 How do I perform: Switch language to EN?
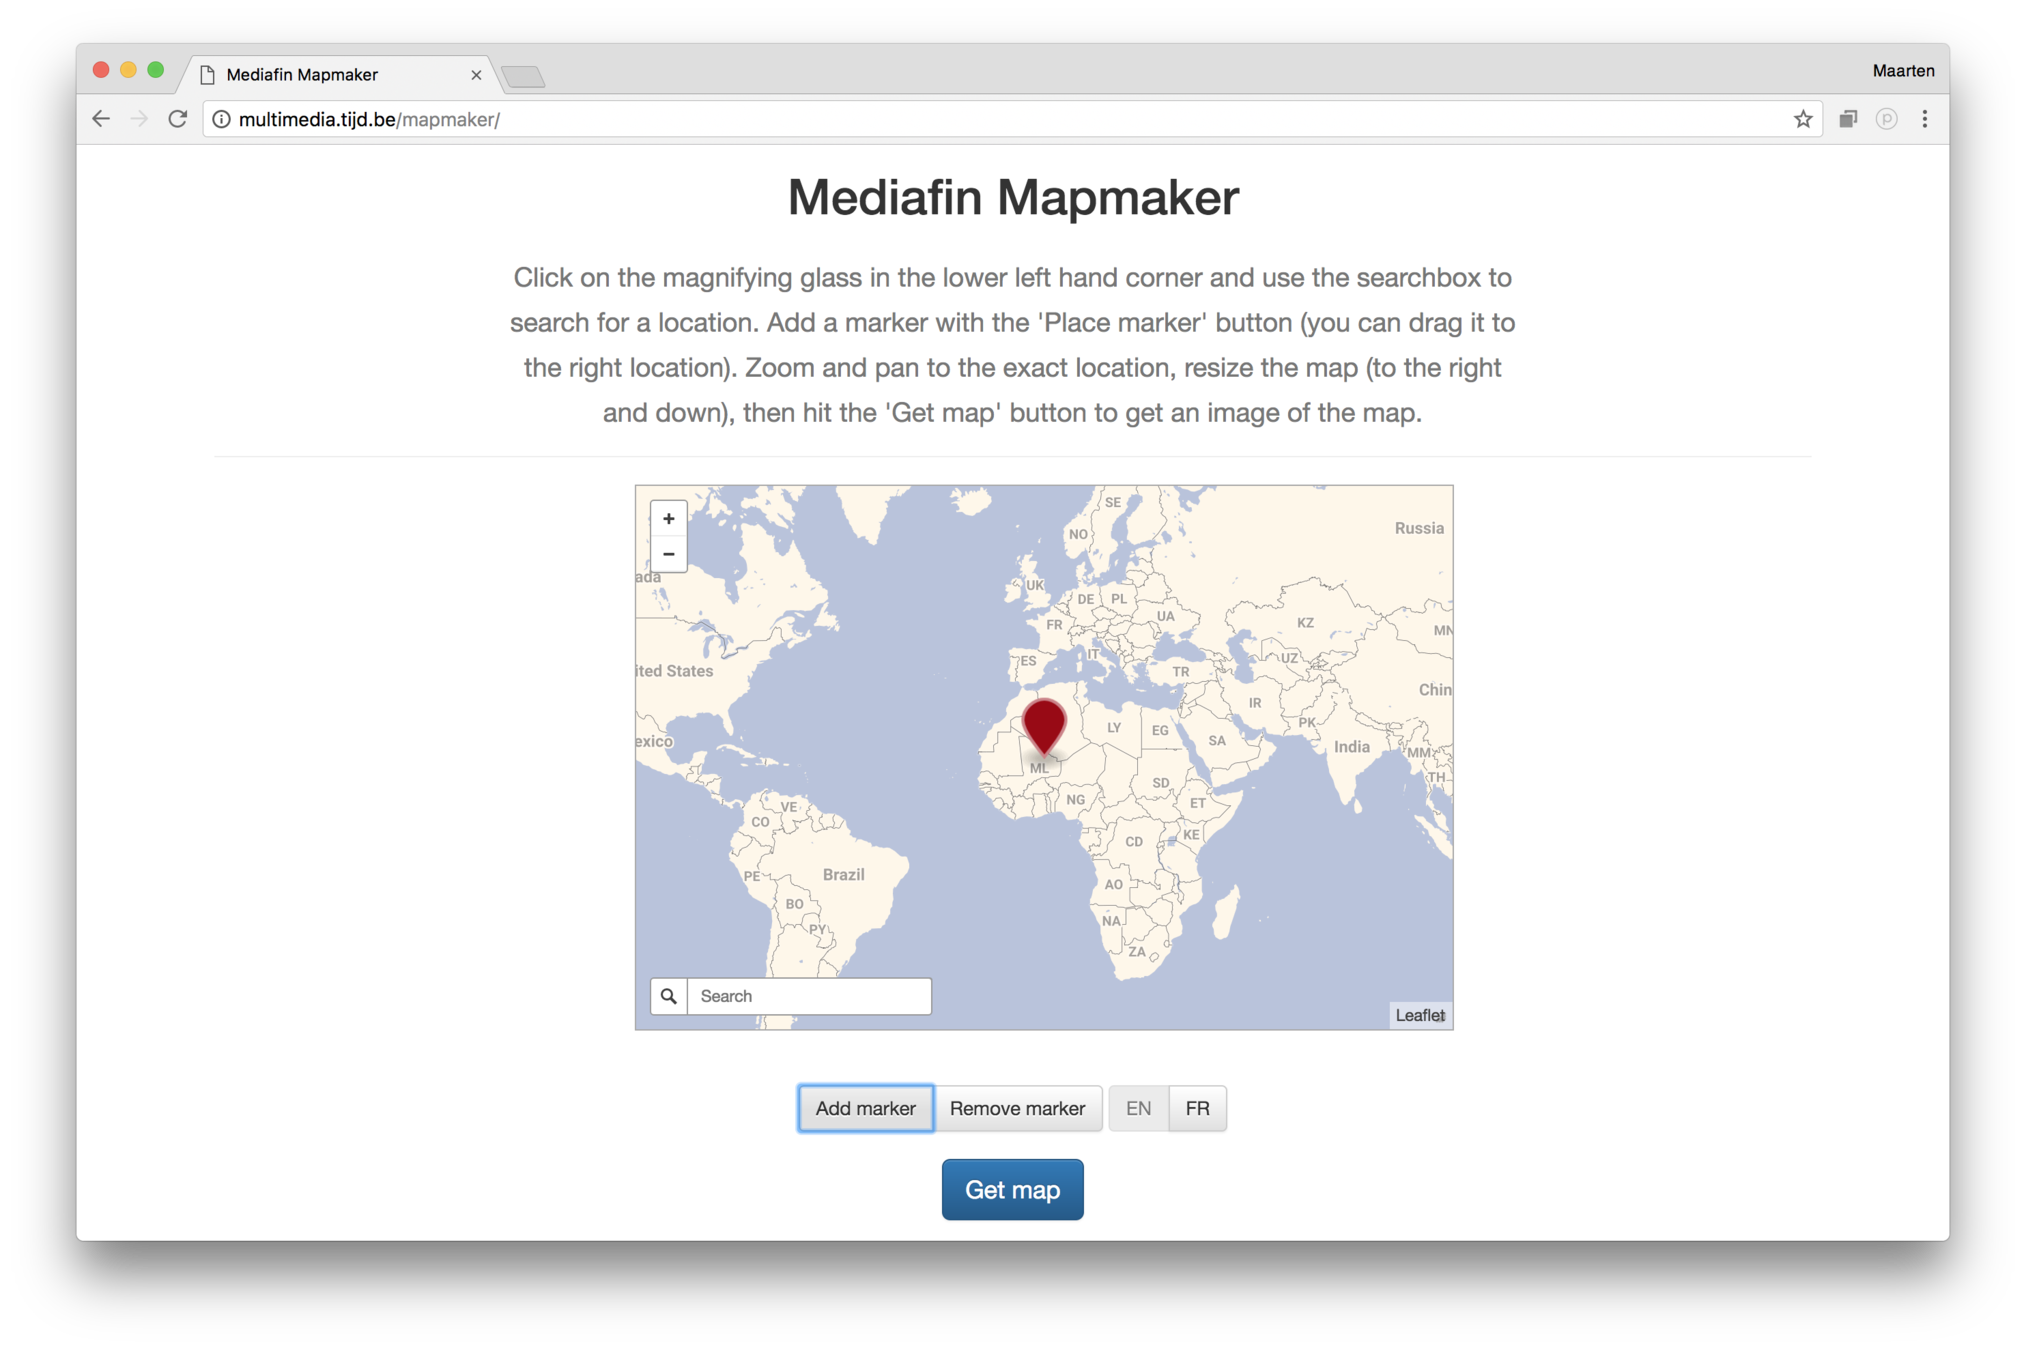[x=1138, y=1108]
